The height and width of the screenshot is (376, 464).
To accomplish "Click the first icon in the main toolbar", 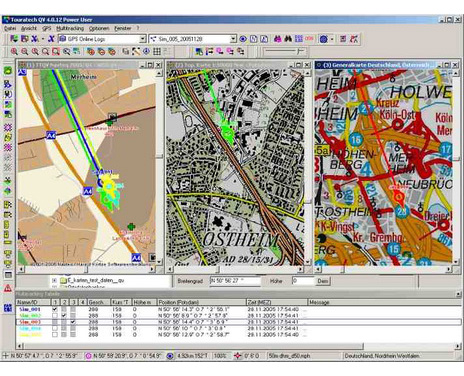I will click(x=14, y=39).
